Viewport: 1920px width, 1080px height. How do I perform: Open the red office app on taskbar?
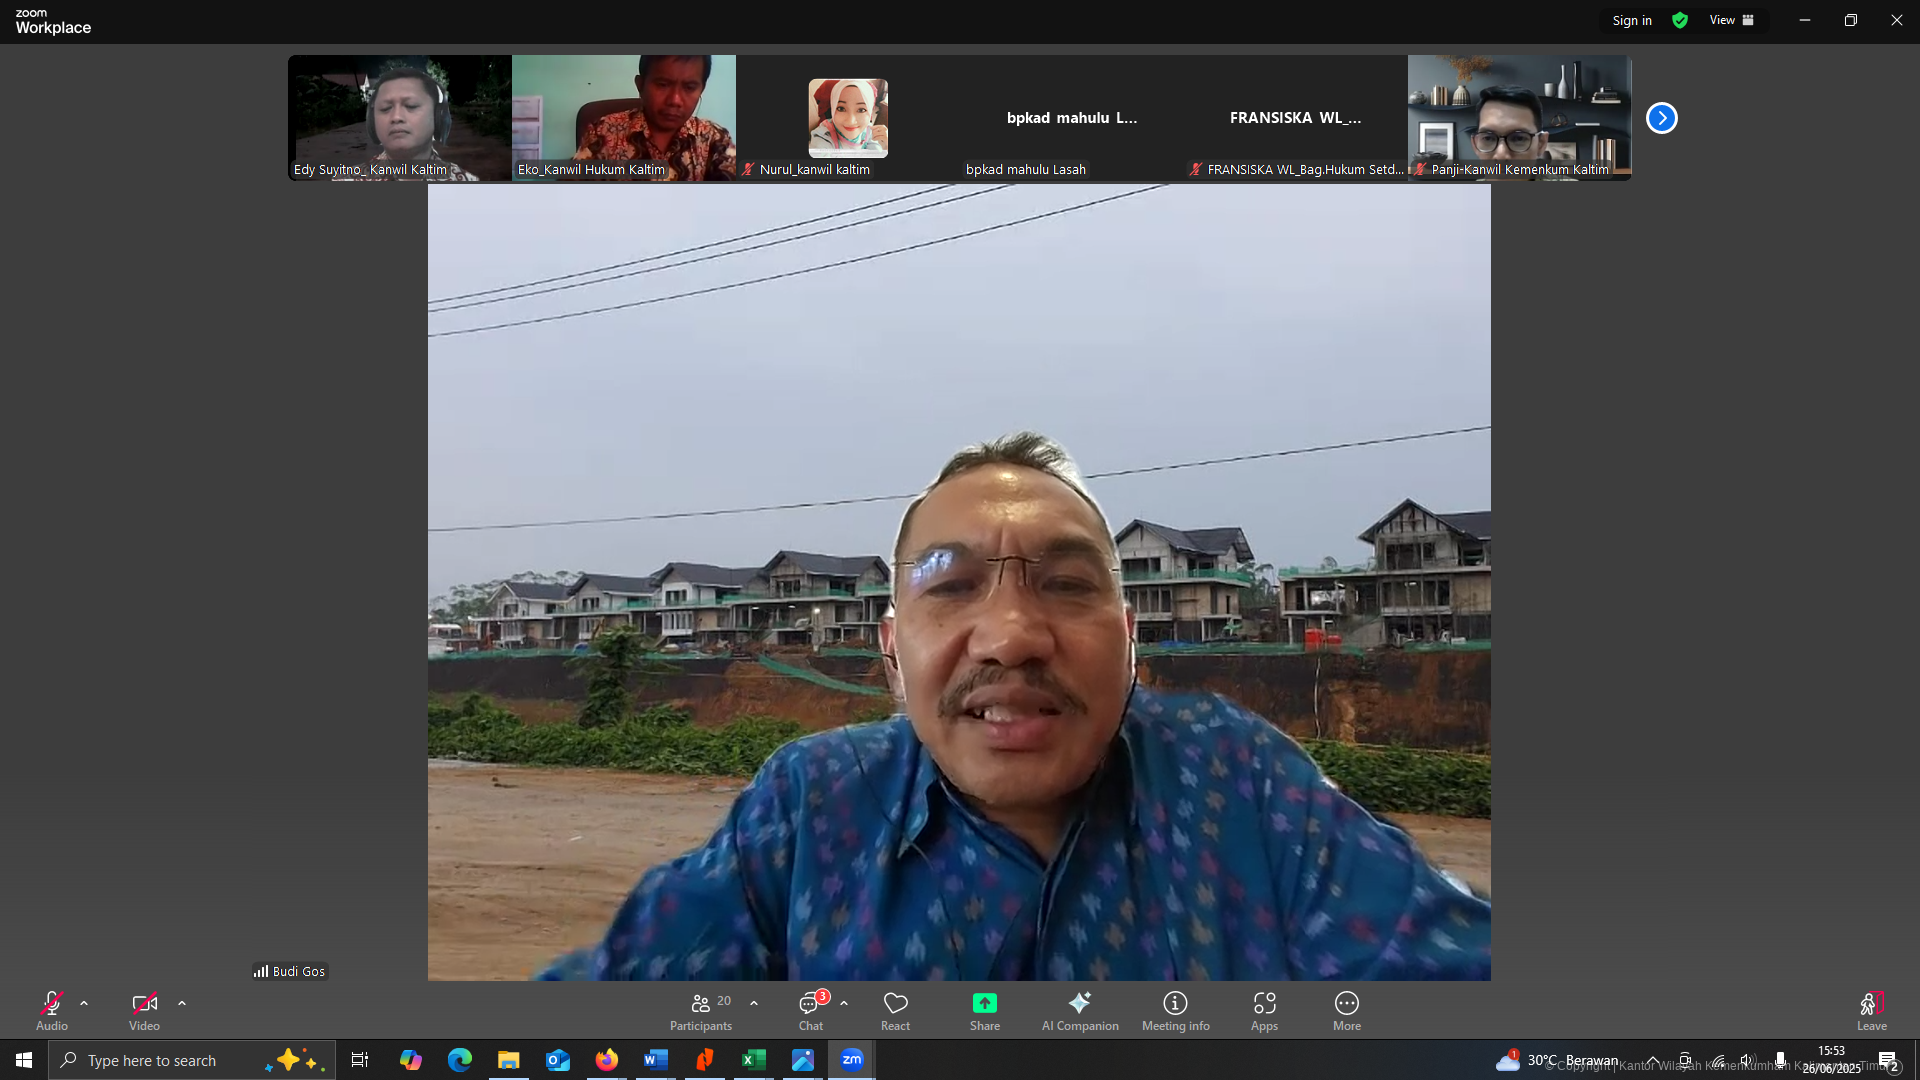705,1060
